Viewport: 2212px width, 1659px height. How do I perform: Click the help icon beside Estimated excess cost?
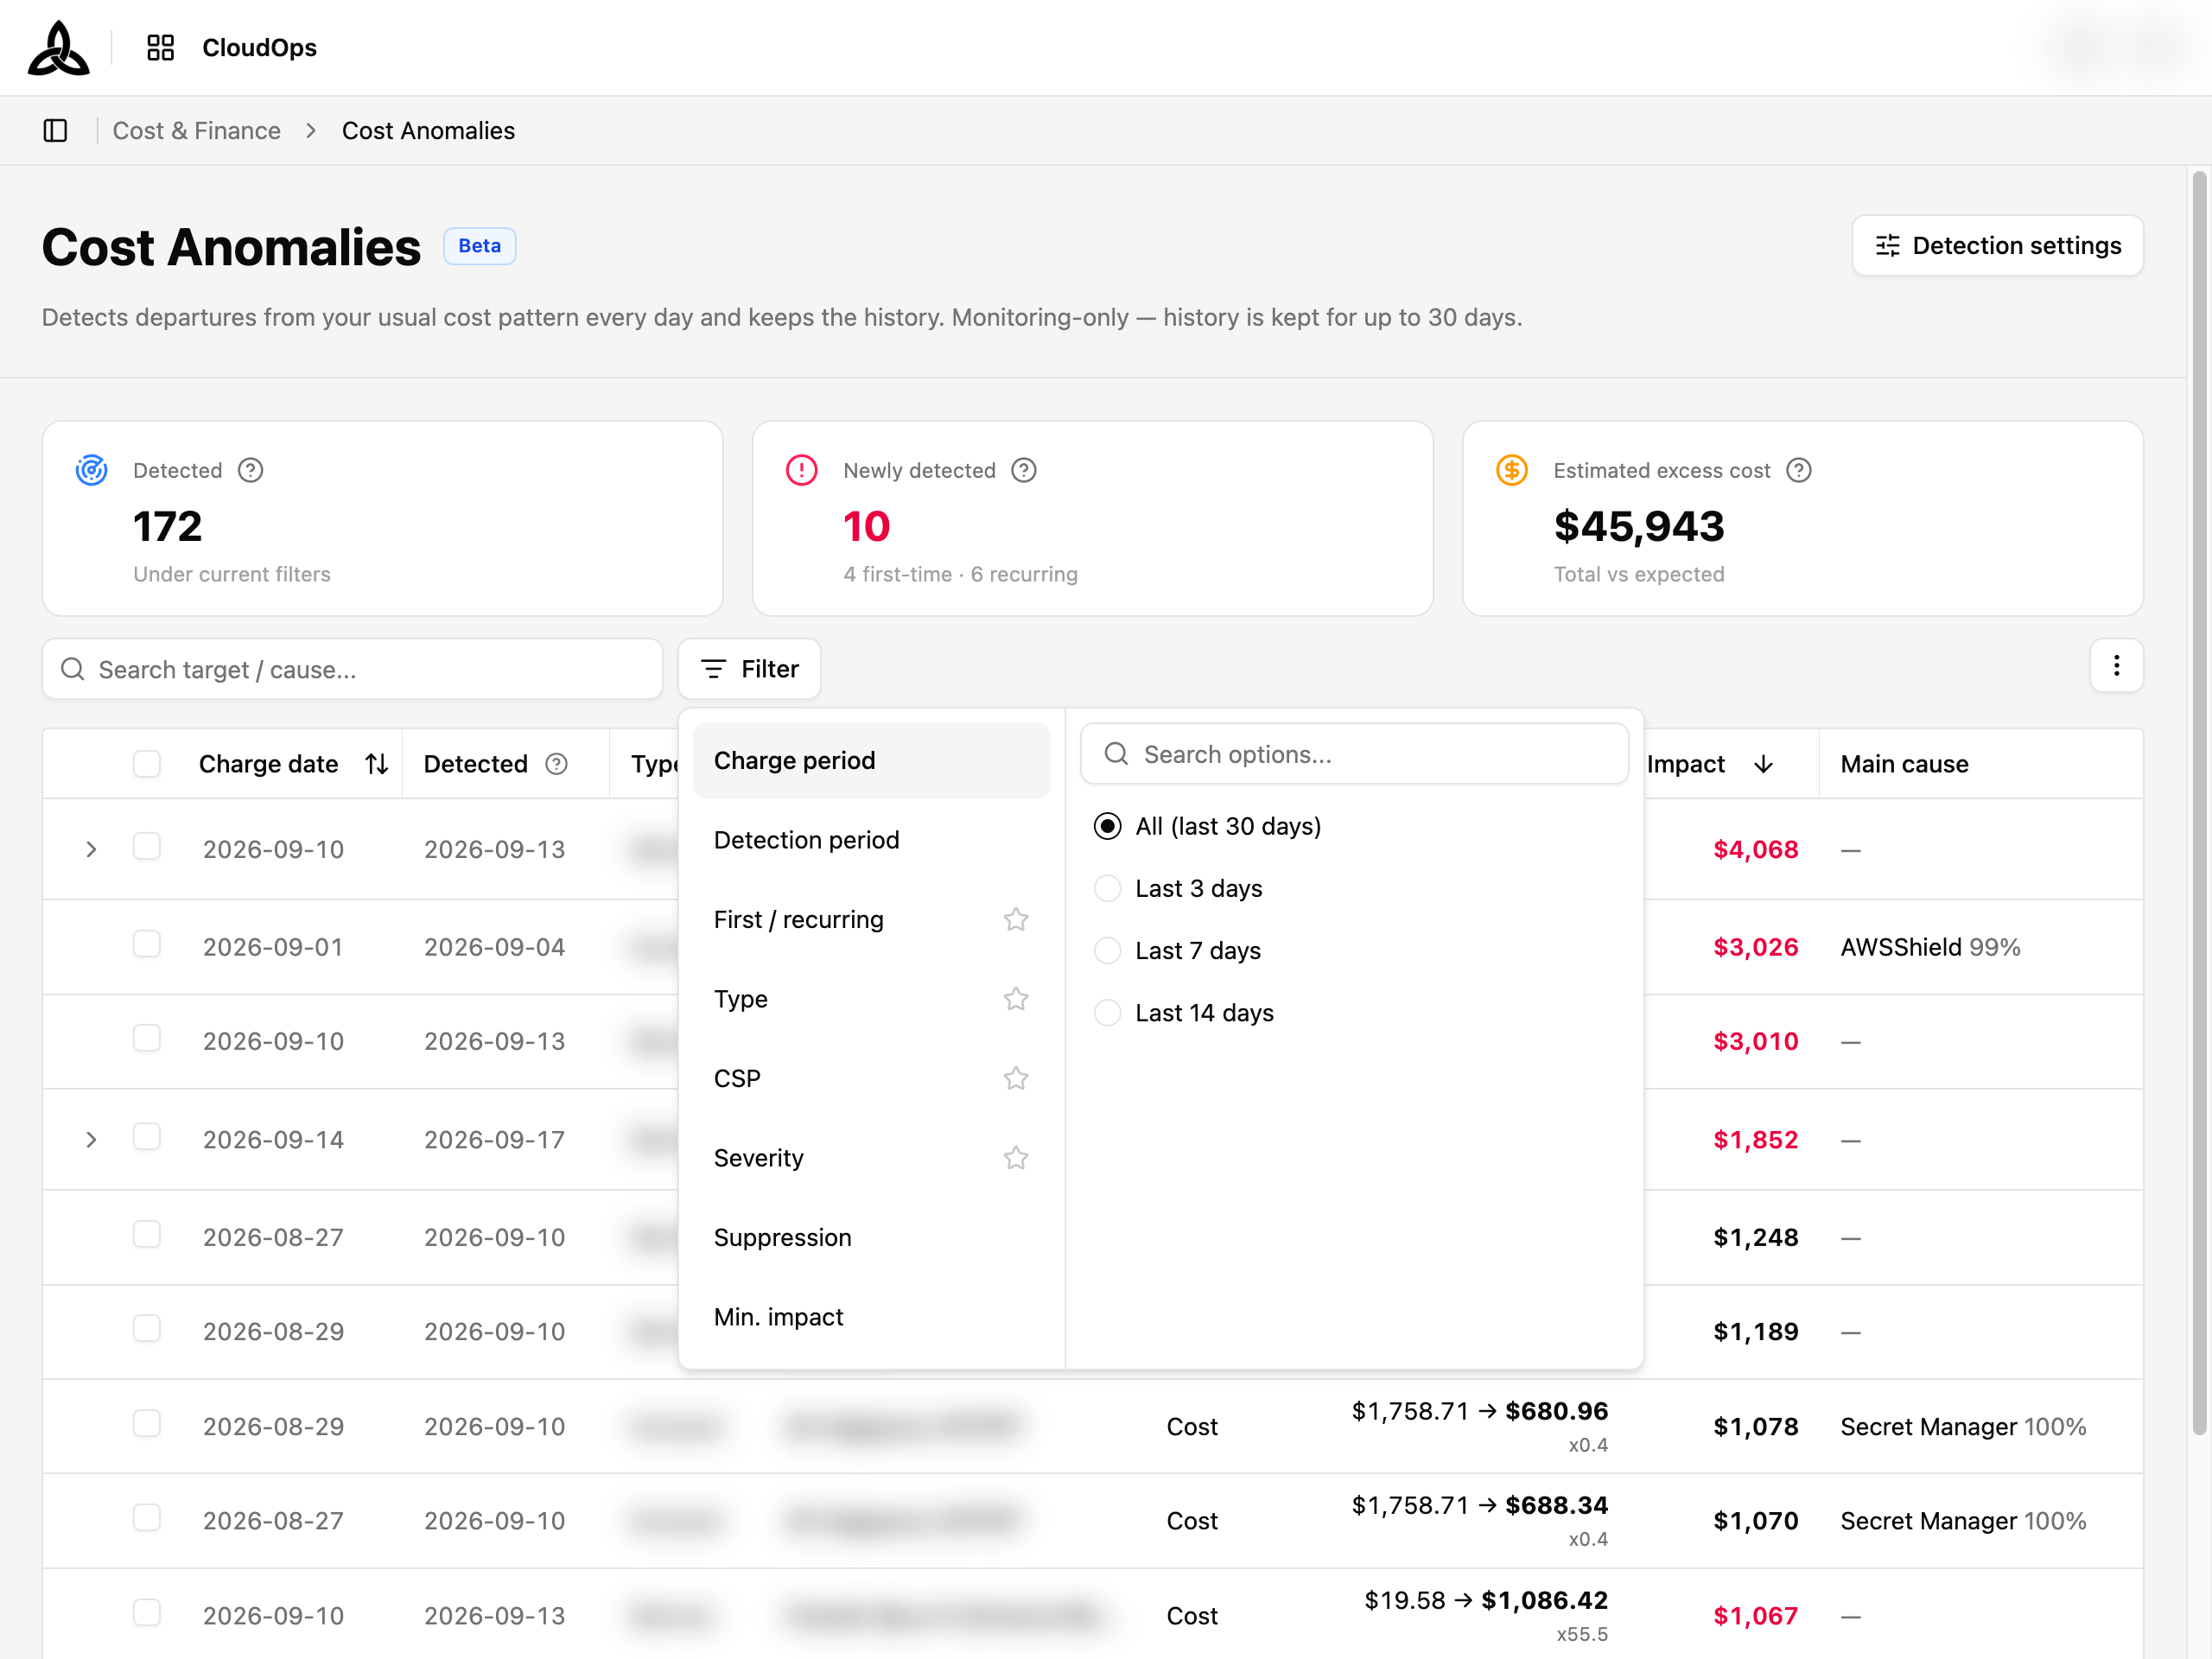click(x=1798, y=470)
